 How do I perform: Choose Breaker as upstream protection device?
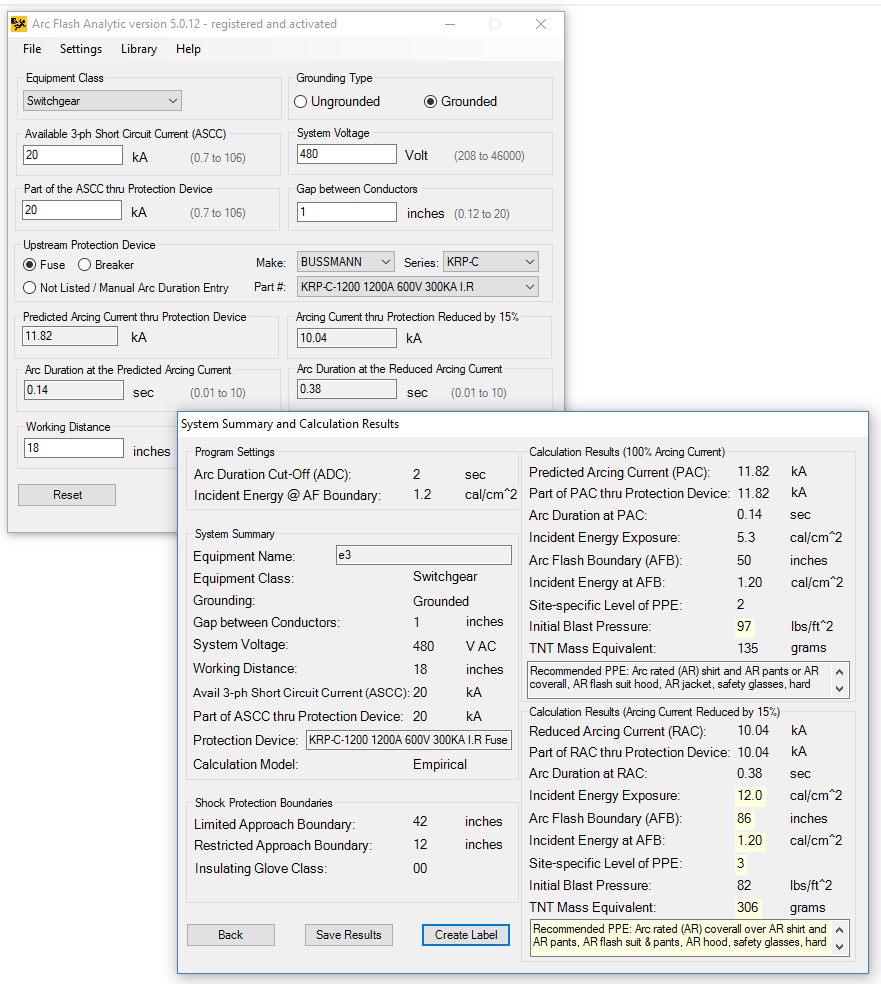[x=85, y=265]
